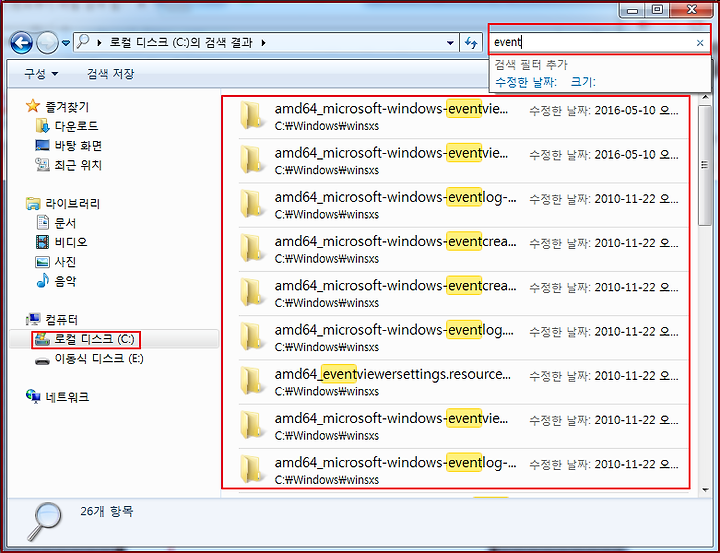Viewport: 720px width, 553px height.
Task: Select 네트워크 in navigation pane
Action: [67, 397]
